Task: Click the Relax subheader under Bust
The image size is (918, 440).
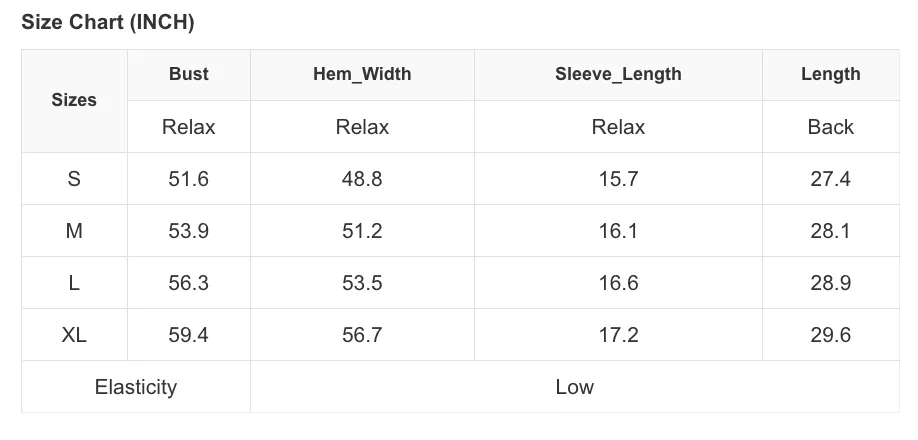Action: click(189, 126)
